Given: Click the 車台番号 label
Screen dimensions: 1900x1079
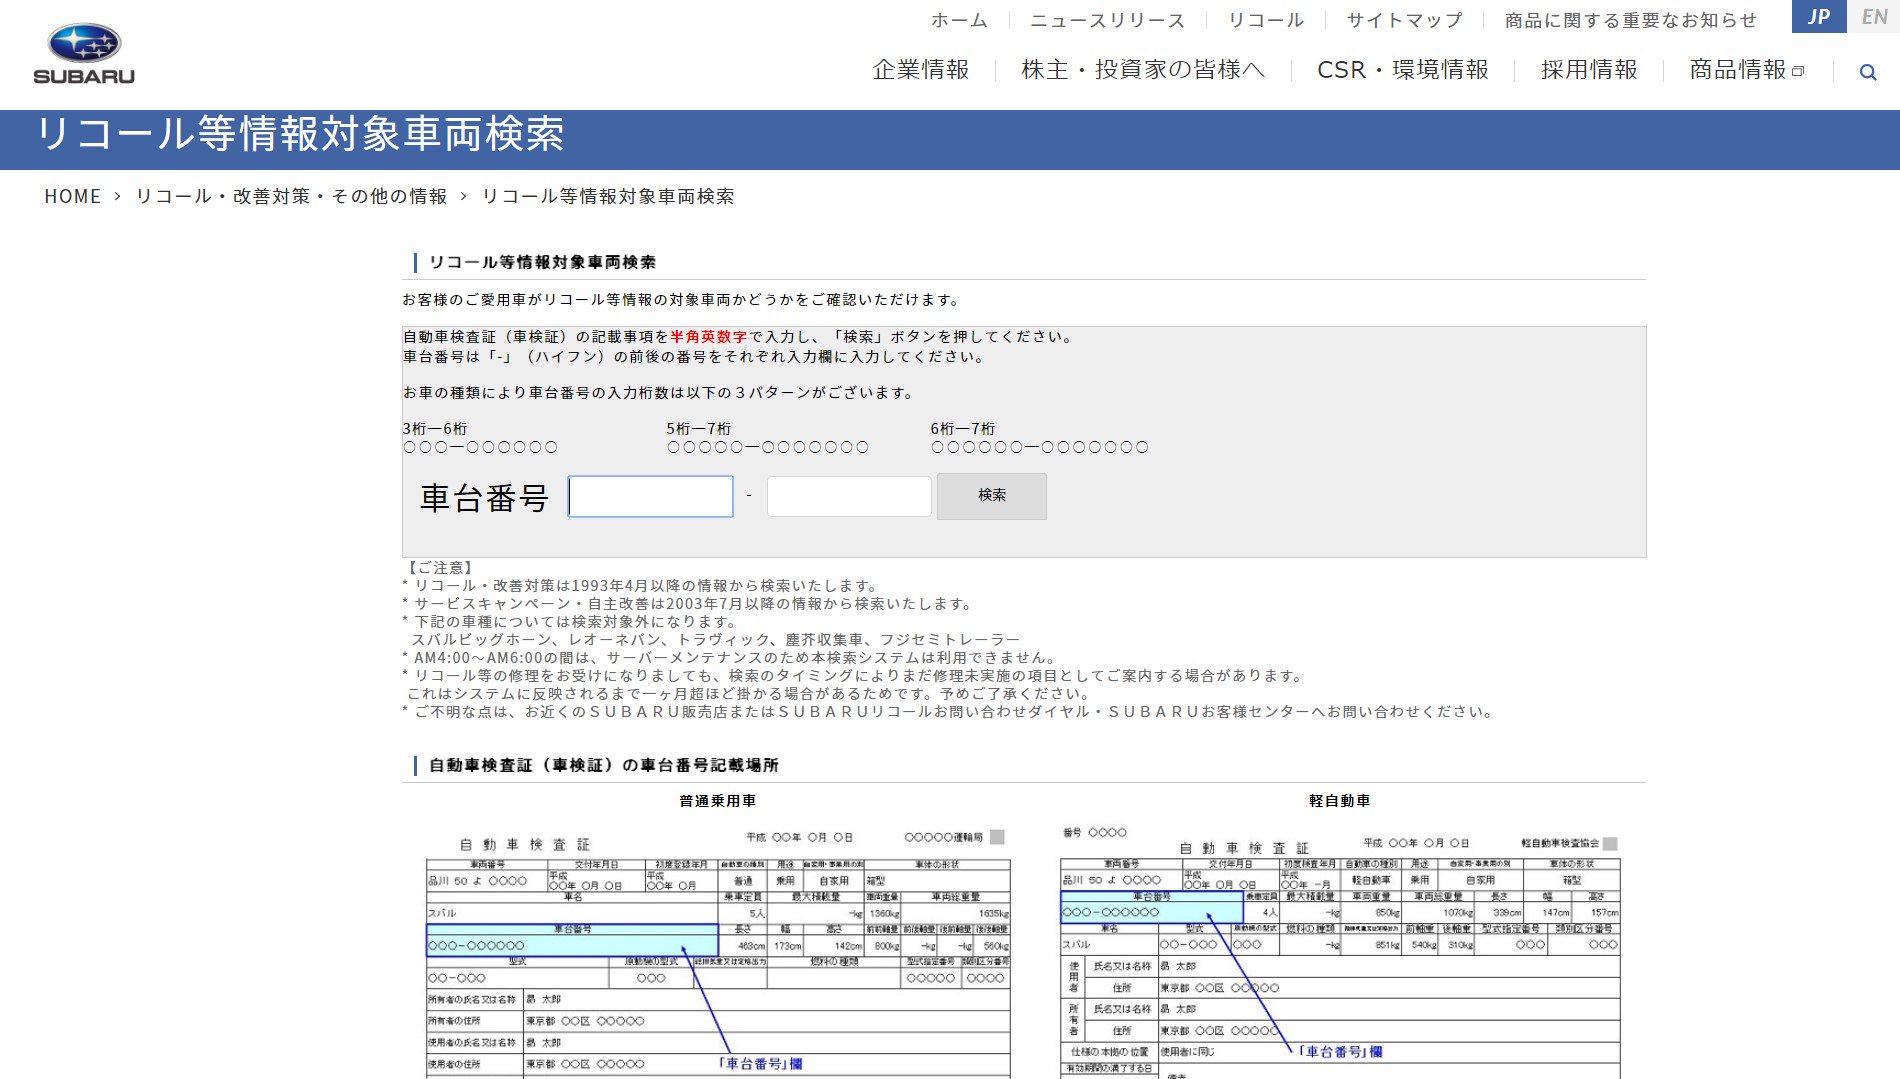Looking at the screenshot, I should pos(484,497).
